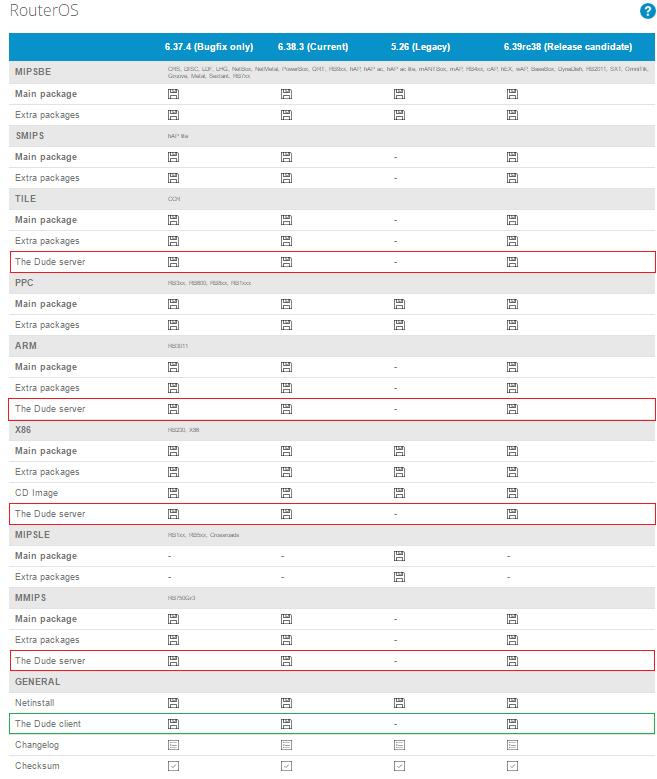Download MMIPS Dude server for 6.39rc38
657x779 pixels.
coord(512,661)
